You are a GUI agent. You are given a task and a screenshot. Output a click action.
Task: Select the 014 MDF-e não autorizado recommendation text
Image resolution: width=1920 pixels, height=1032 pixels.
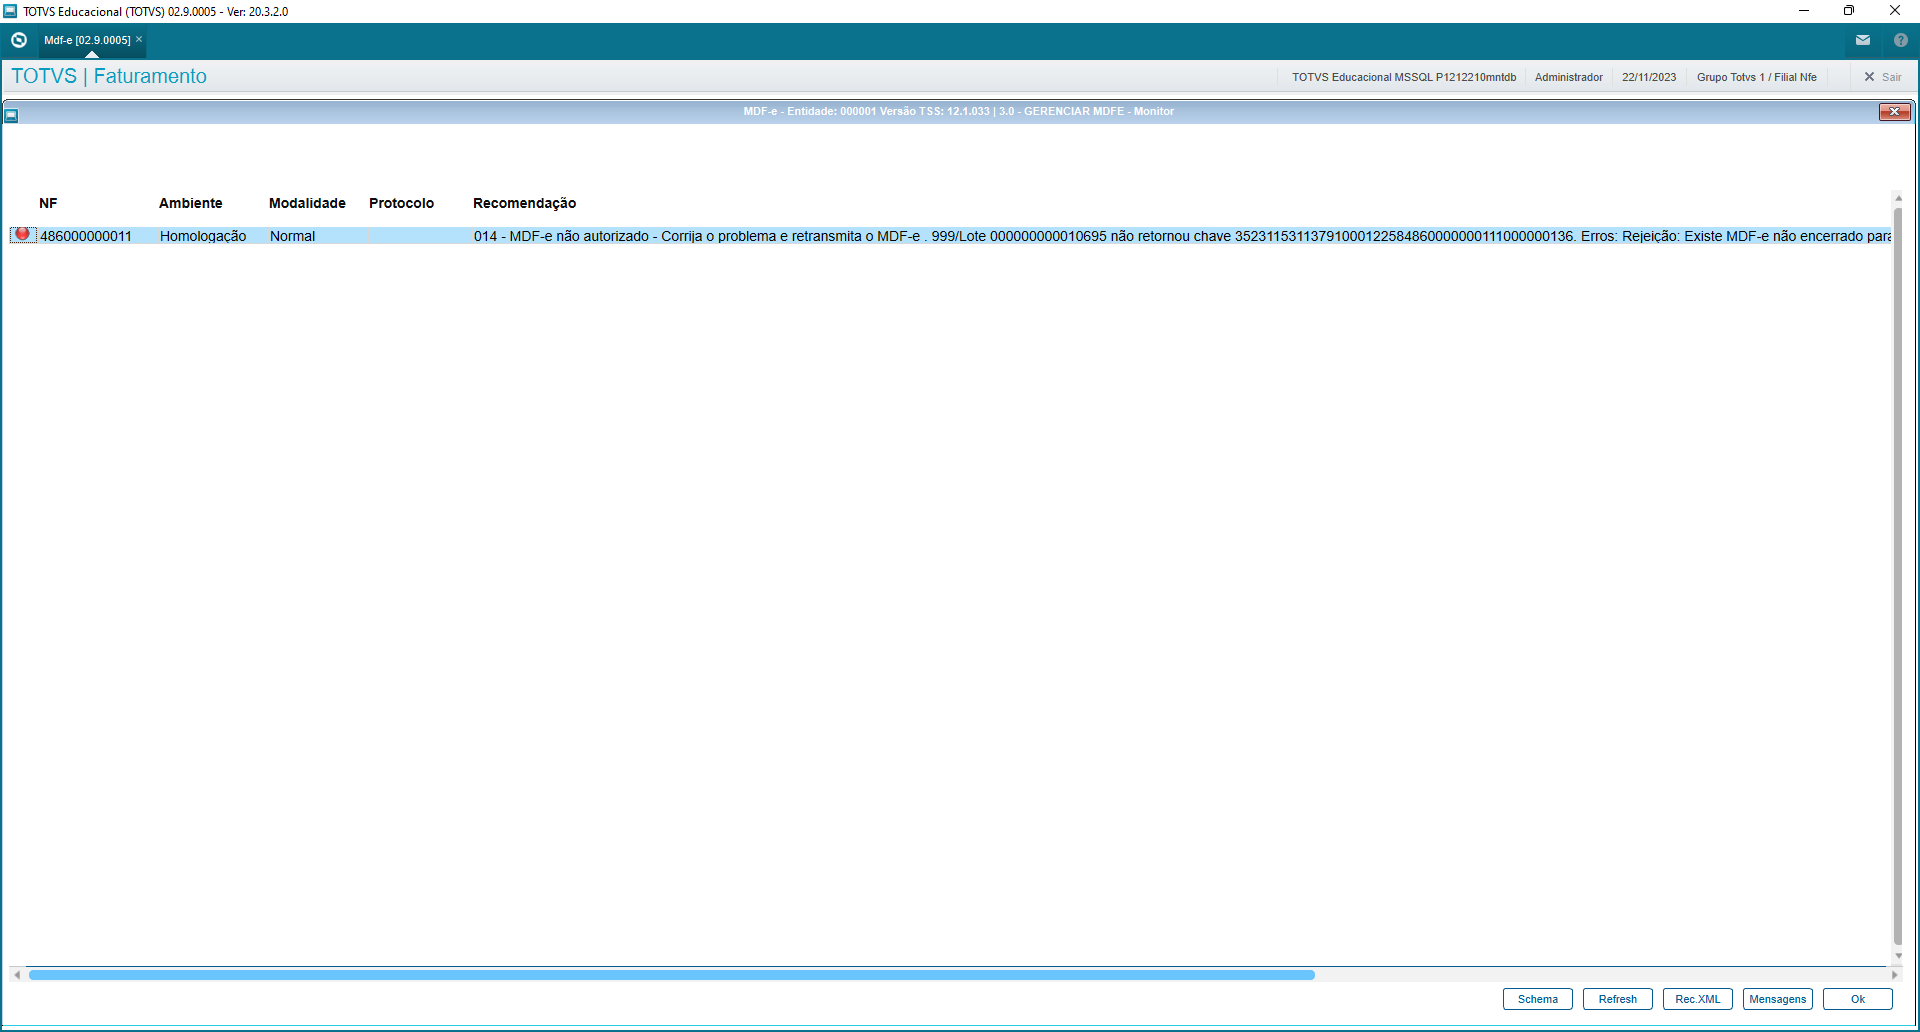pyautogui.click(x=1182, y=236)
